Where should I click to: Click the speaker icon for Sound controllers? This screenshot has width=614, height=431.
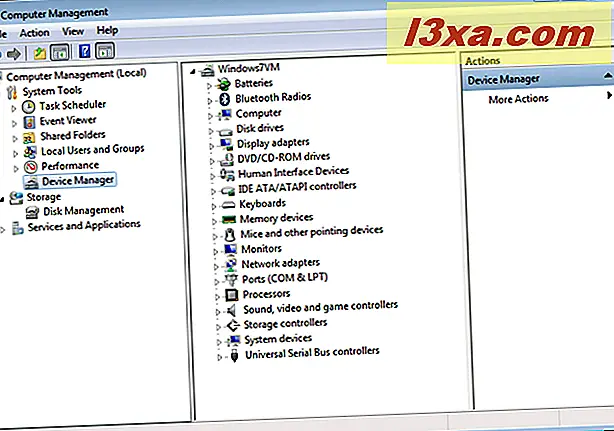tap(232, 310)
